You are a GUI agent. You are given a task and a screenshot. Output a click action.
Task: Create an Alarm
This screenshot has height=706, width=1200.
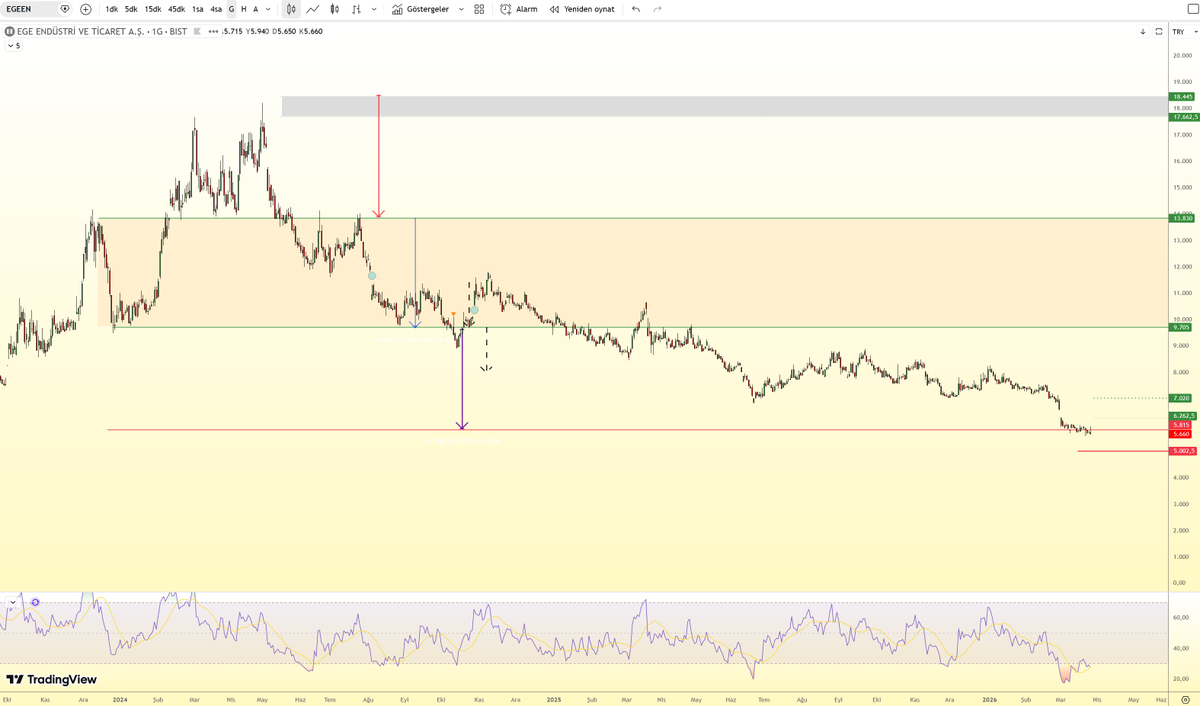(x=519, y=9)
